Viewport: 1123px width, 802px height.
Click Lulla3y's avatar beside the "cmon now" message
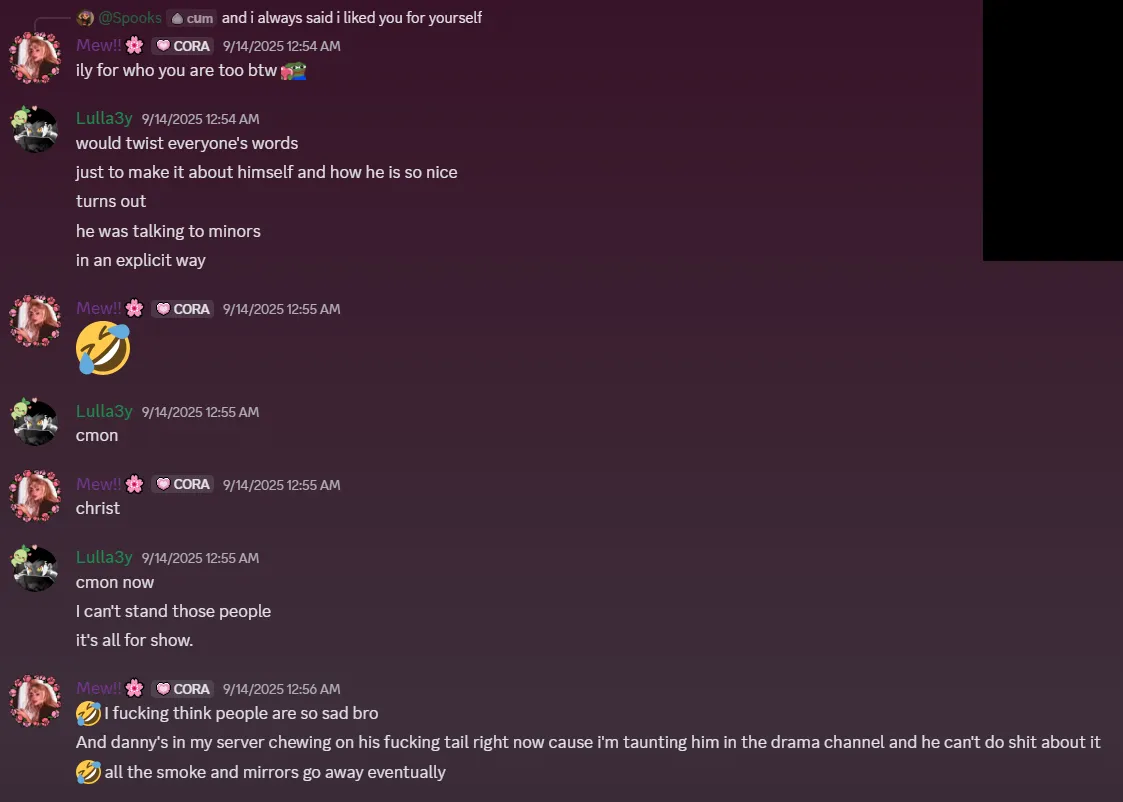point(35,569)
